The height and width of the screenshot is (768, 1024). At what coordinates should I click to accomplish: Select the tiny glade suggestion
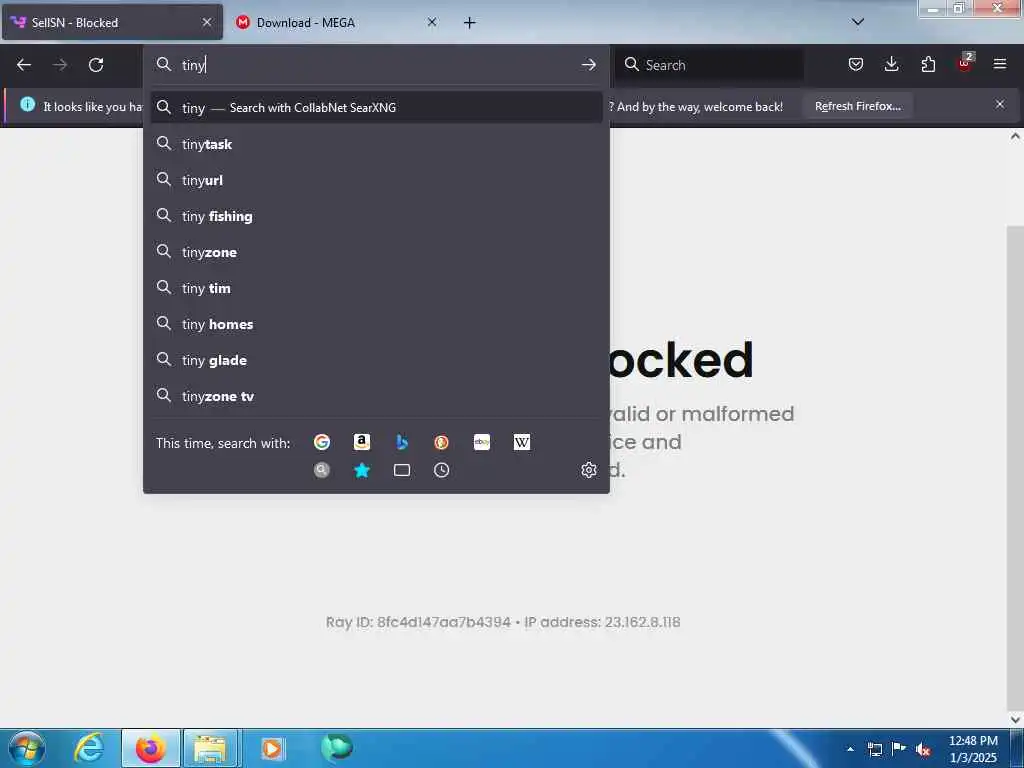376,360
